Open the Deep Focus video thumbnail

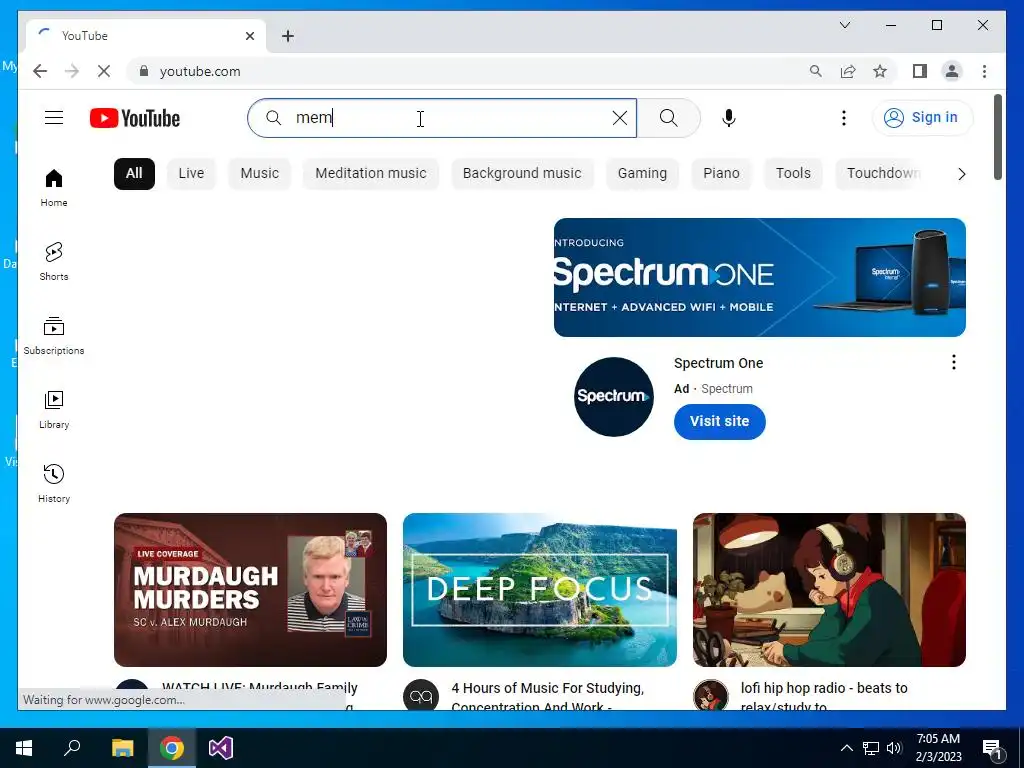(x=539, y=590)
